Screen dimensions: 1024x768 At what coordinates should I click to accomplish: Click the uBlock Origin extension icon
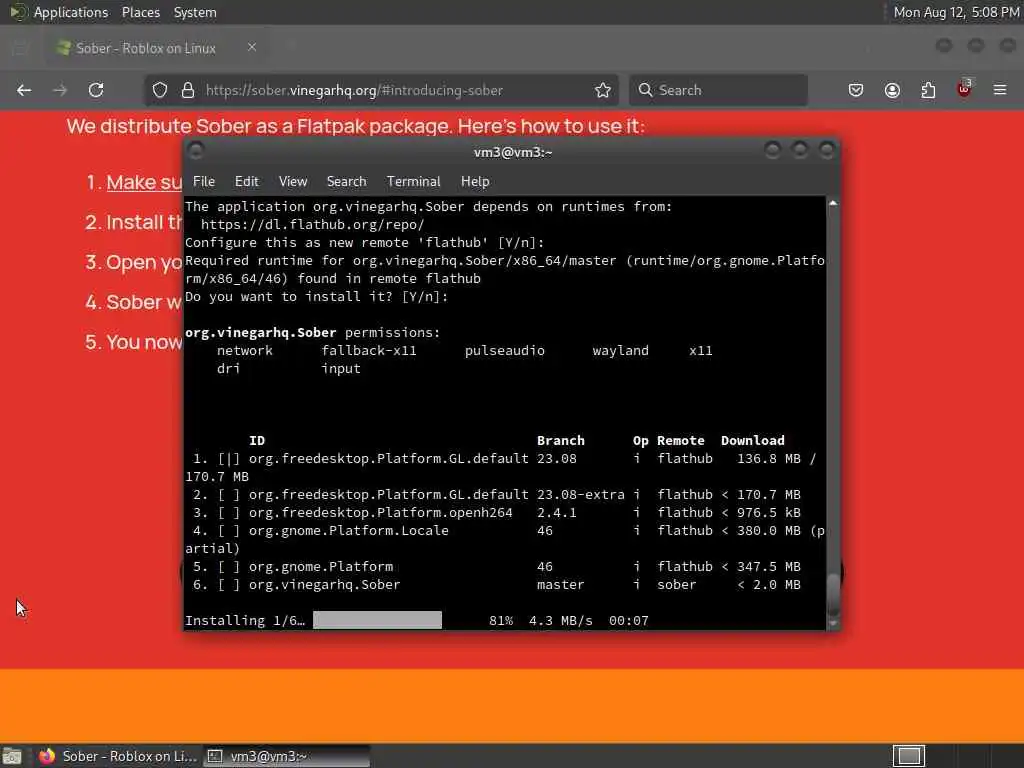click(964, 89)
